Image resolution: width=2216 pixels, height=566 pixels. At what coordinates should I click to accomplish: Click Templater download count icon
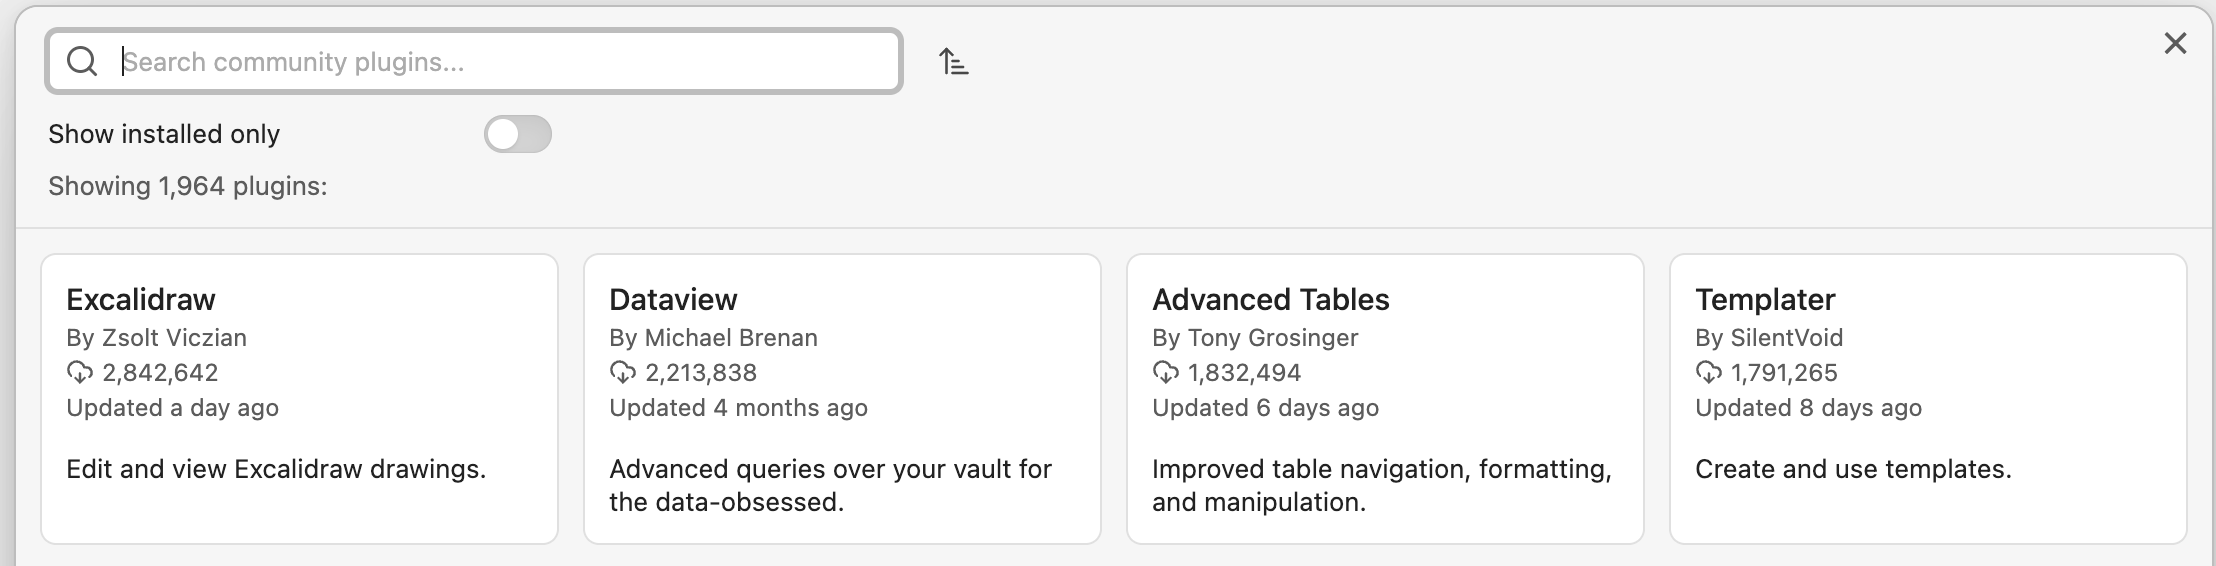pyautogui.click(x=1708, y=373)
